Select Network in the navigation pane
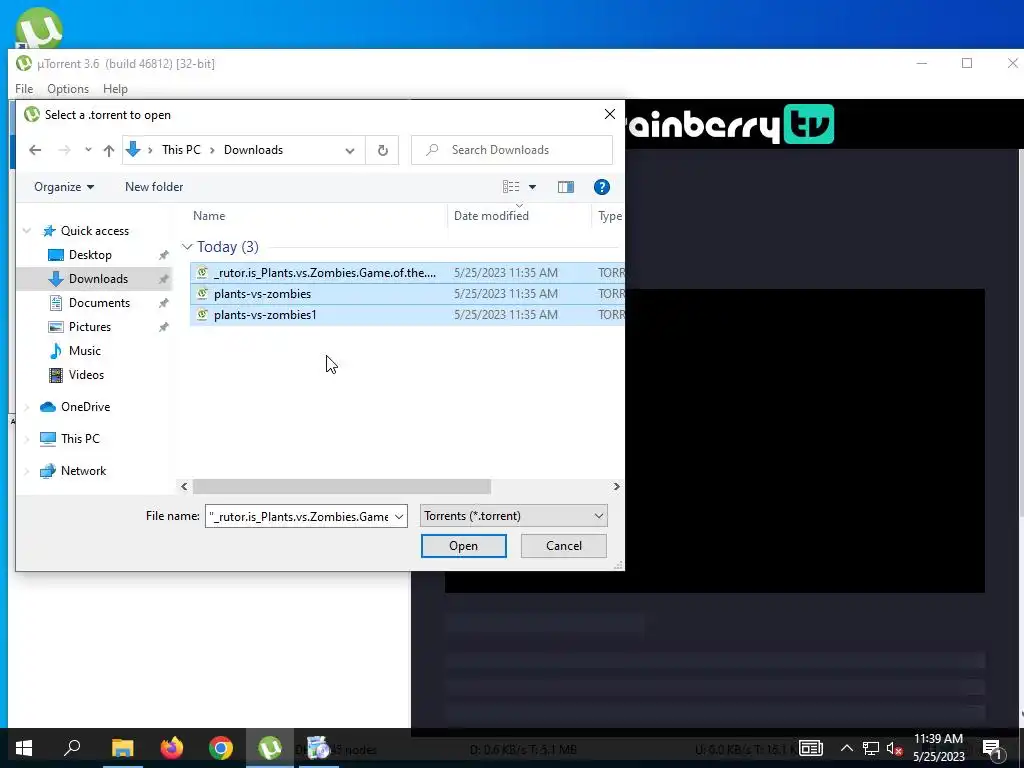Screen dimensions: 1024x768 pos(84,471)
